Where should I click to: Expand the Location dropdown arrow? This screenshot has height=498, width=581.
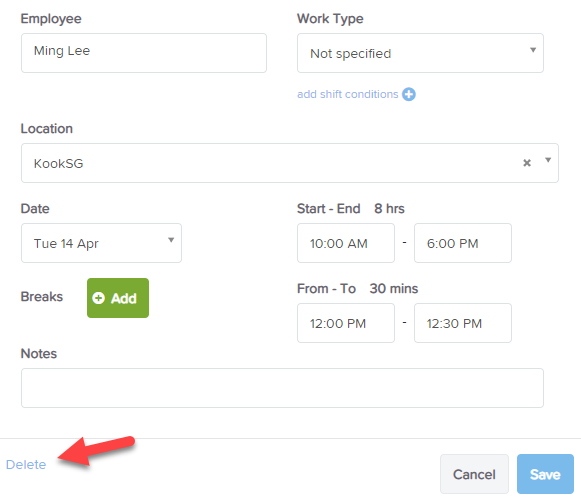pyautogui.click(x=548, y=160)
